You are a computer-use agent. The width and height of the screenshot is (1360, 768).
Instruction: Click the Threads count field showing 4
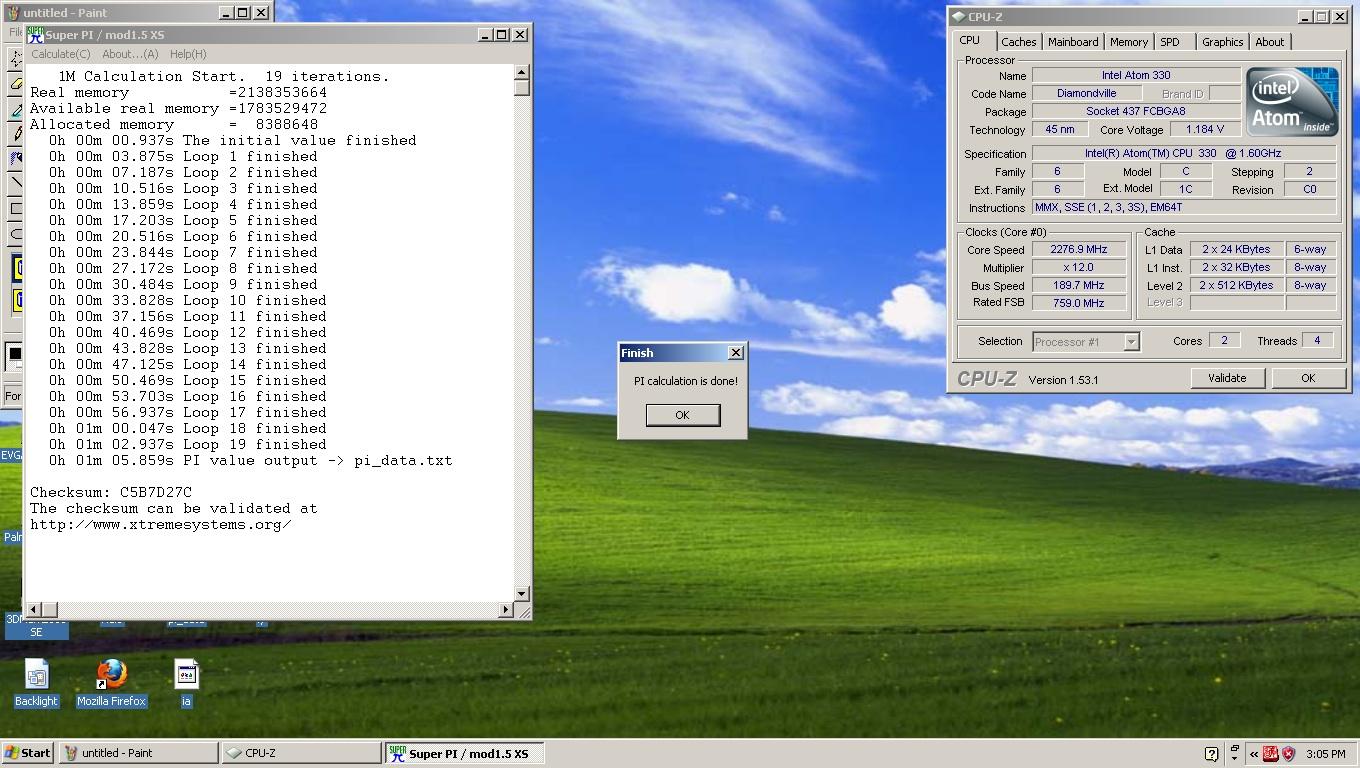click(x=1318, y=340)
